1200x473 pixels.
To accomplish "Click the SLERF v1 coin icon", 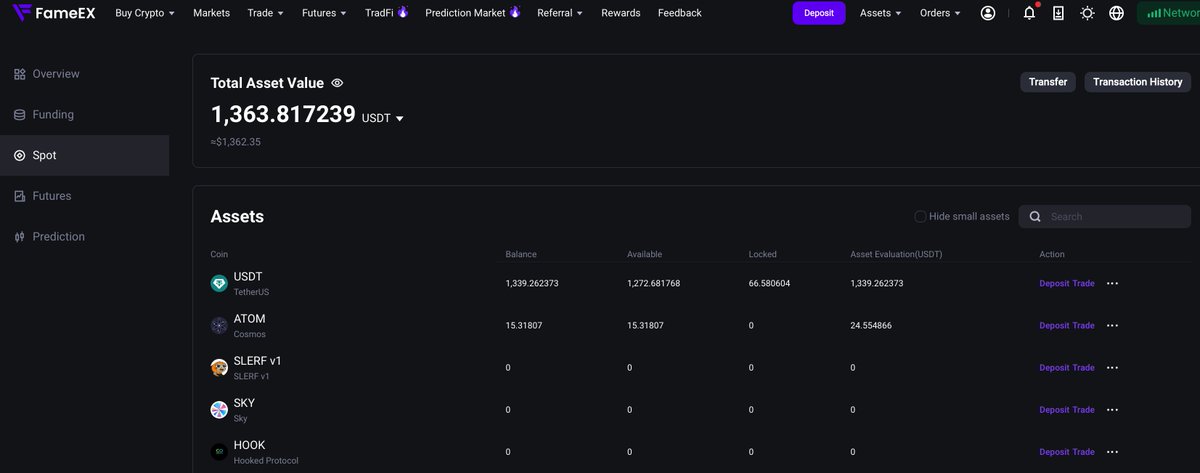I will pos(219,368).
